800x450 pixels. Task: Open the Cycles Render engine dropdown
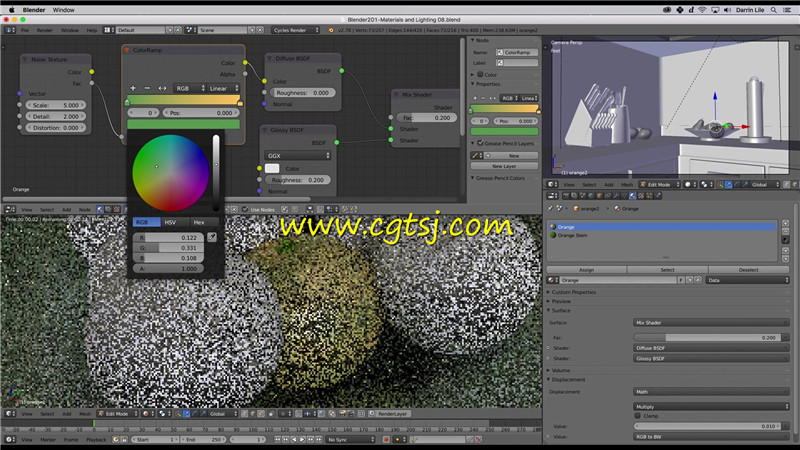[295, 30]
